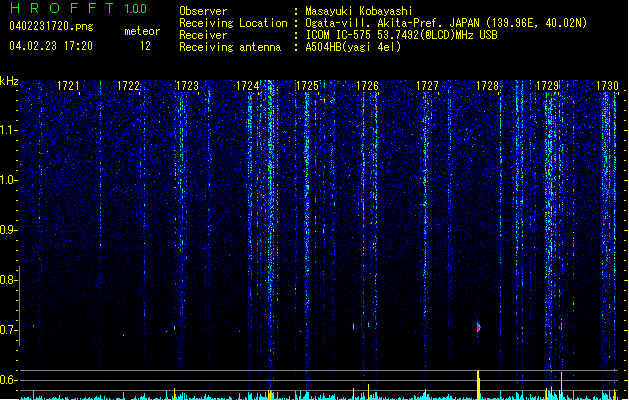Click the 1725 time marker
The image size is (629, 400).
307,86
